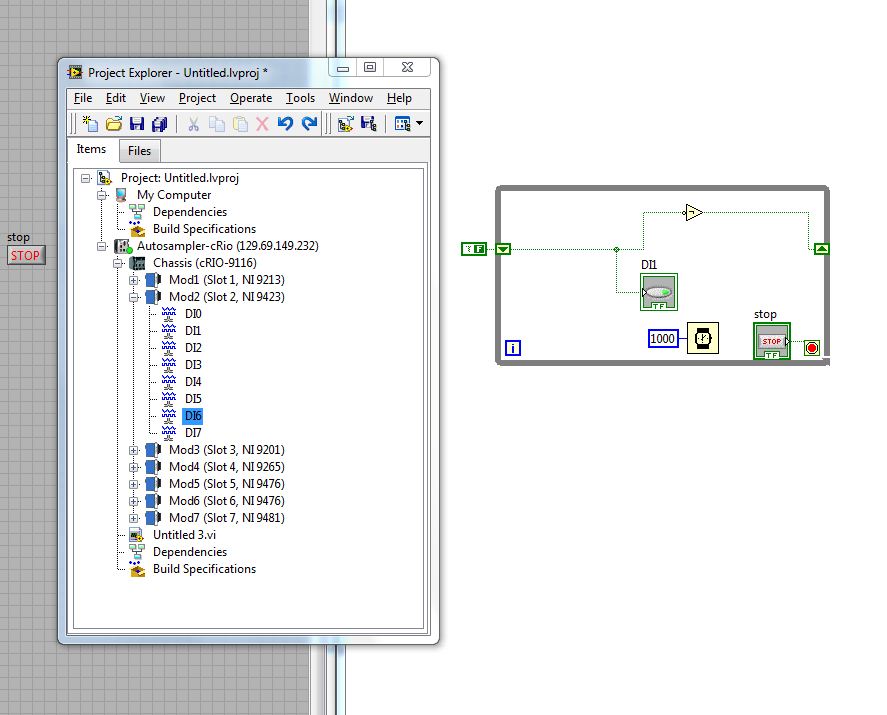
Task: Click the loop iteration terminal i
Action: pos(513,349)
